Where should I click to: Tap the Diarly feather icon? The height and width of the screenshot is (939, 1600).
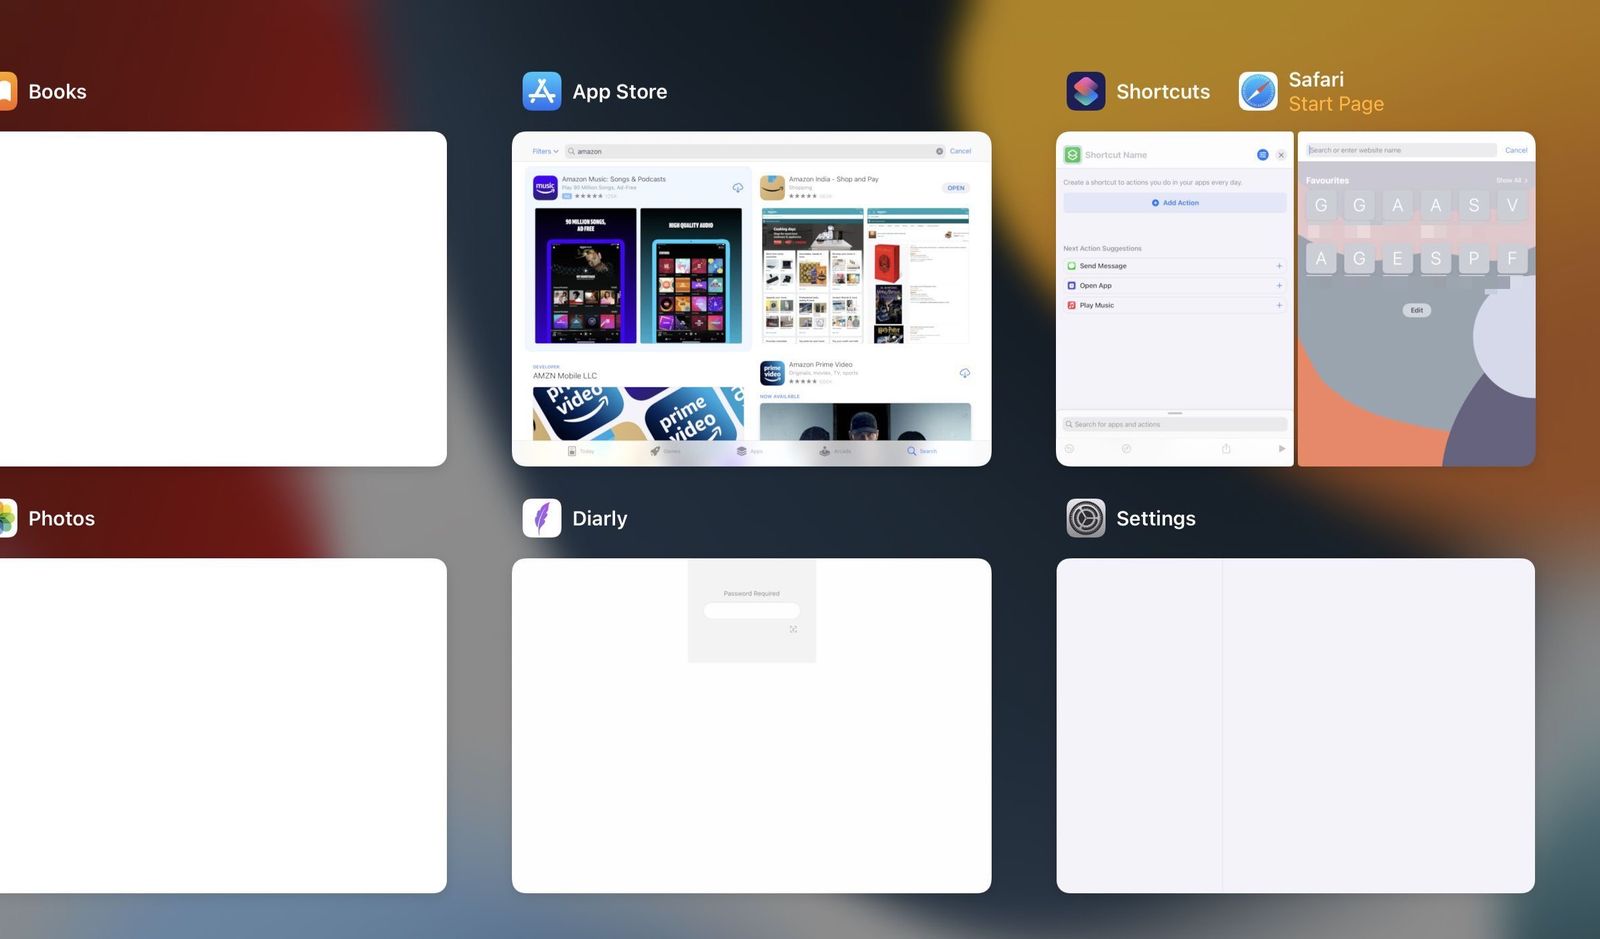point(541,518)
